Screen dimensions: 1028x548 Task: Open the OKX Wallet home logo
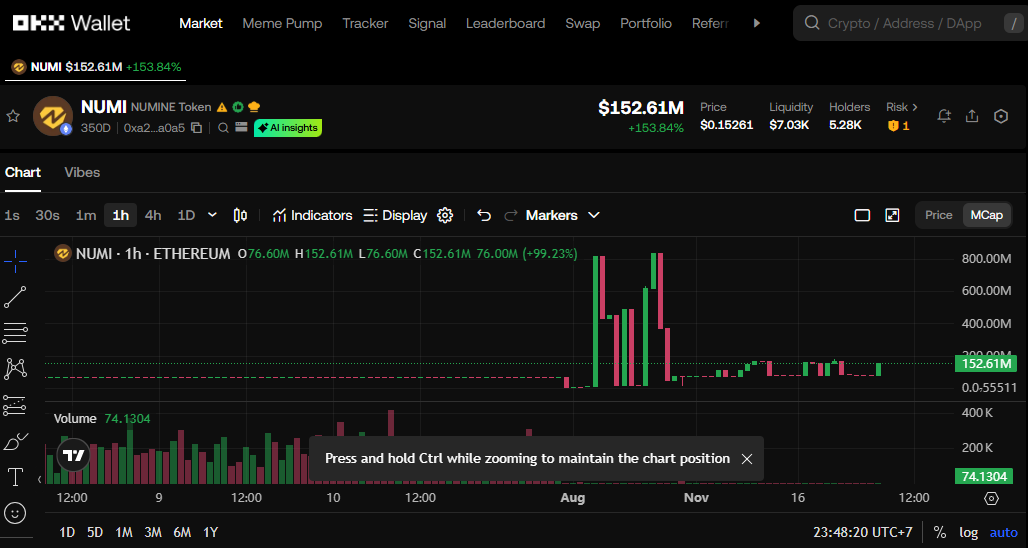pos(71,23)
